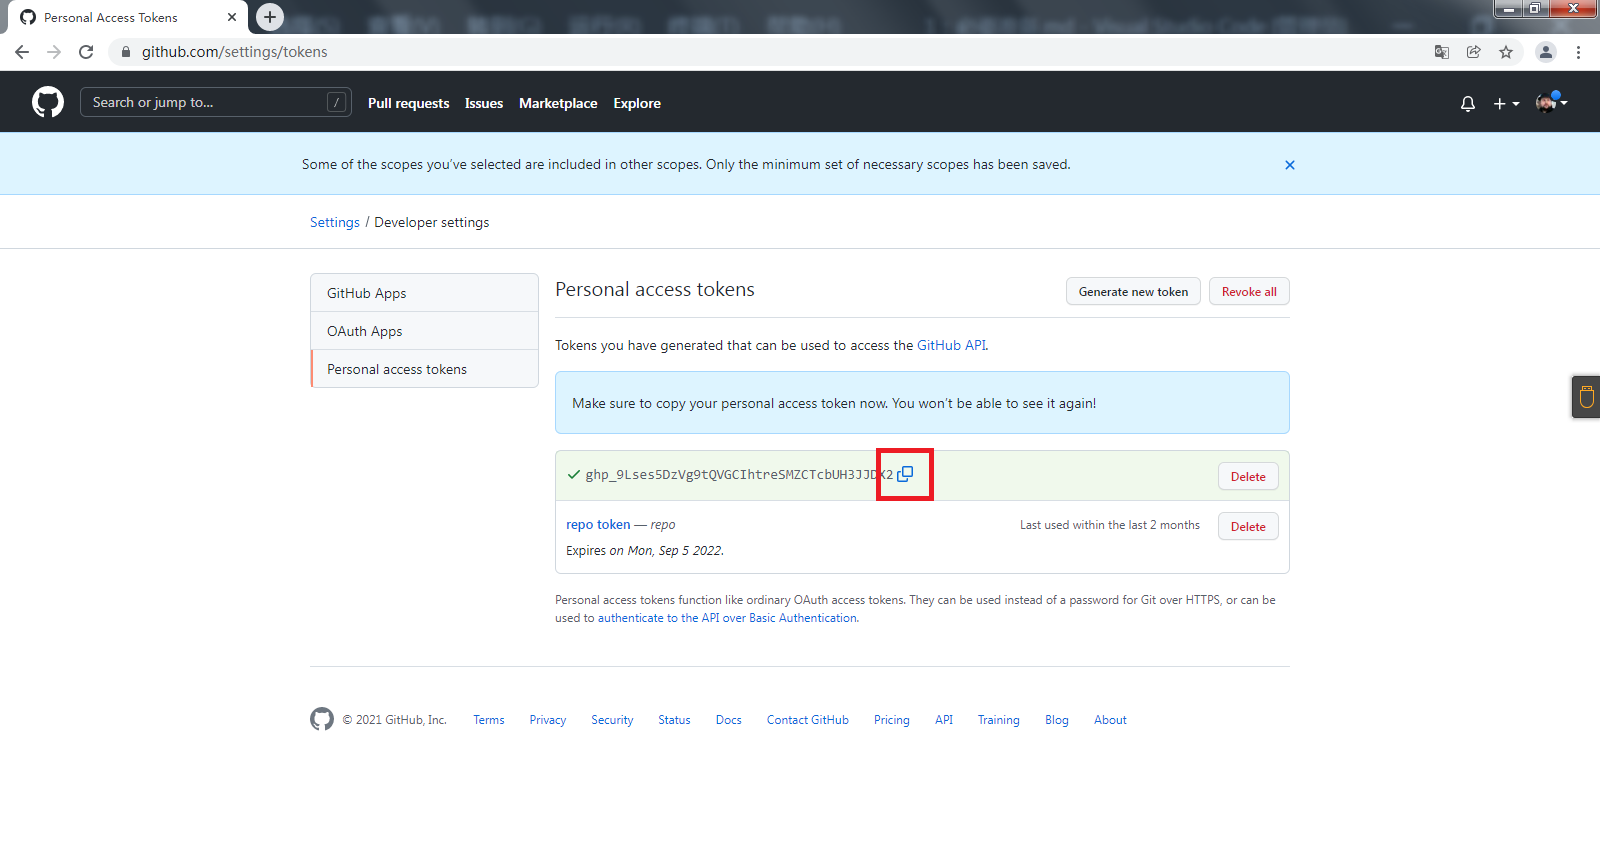The image size is (1600, 860).
Task: Open Issues in the header
Action: (484, 103)
